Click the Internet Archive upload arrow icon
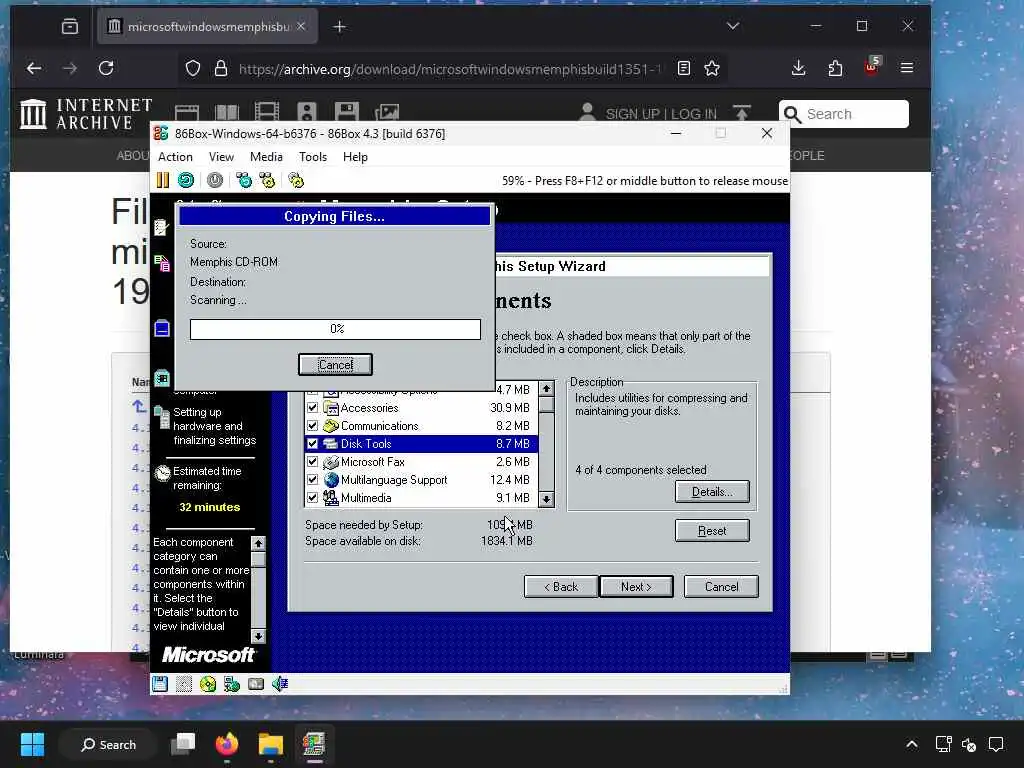Image resolution: width=1024 pixels, height=768 pixels. click(742, 113)
